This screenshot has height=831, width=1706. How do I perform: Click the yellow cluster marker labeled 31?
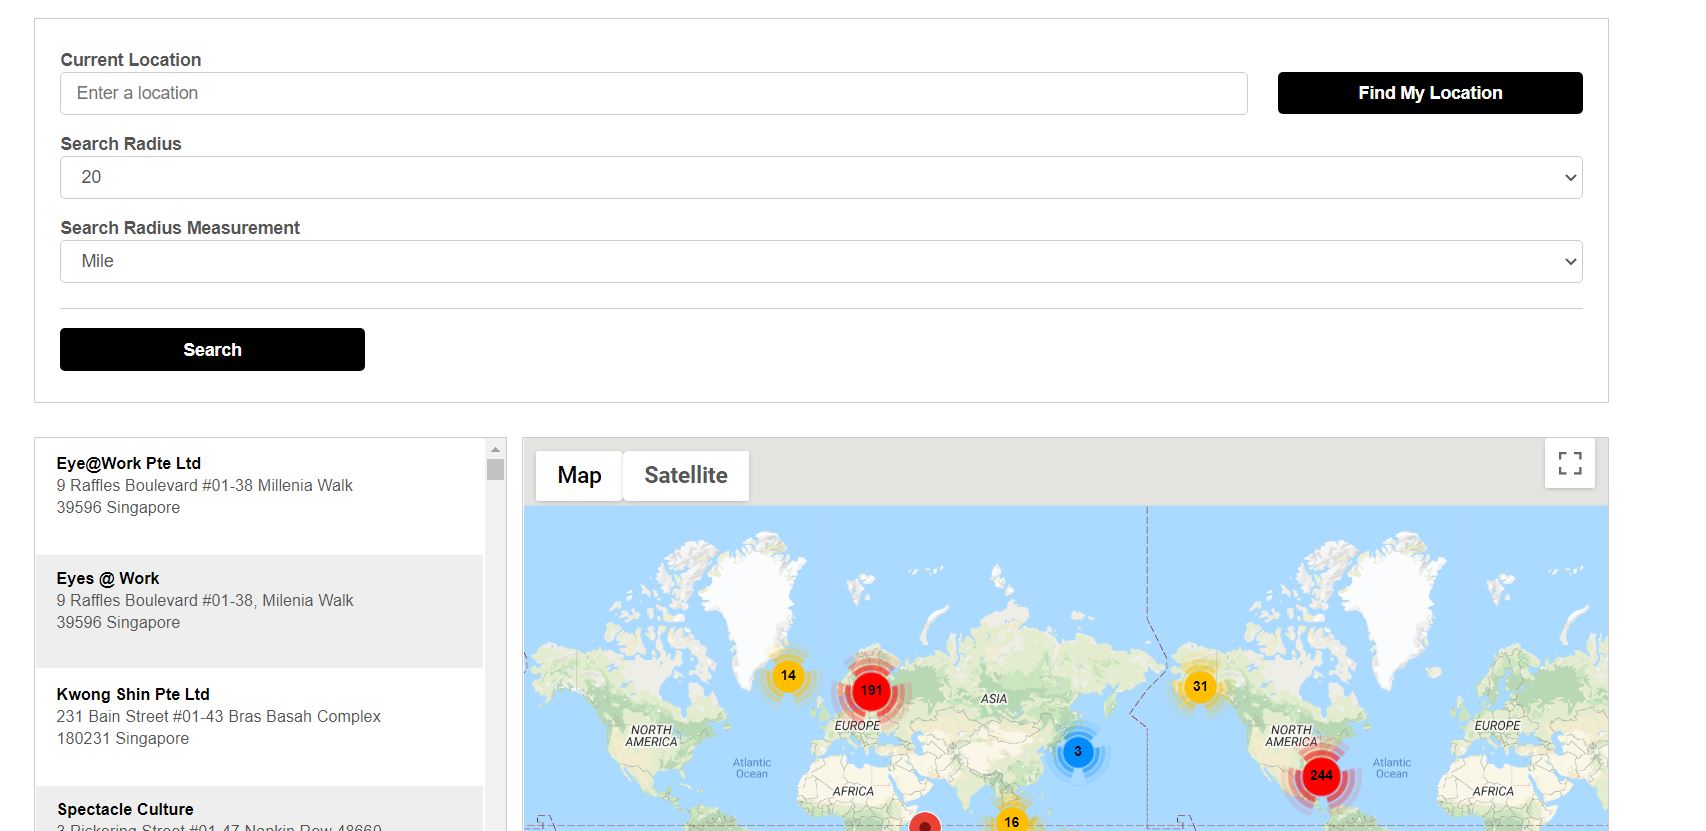tap(1200, 686)
